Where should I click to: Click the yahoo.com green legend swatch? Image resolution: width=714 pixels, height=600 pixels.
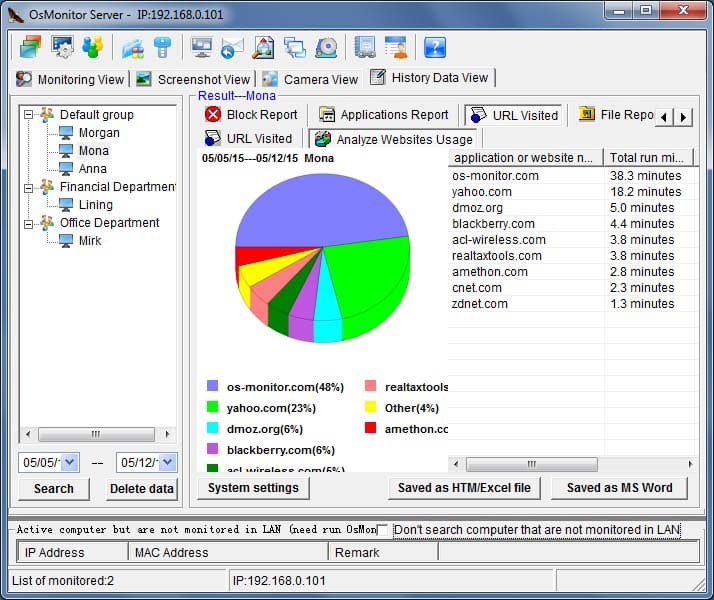[x=212, y=407]
